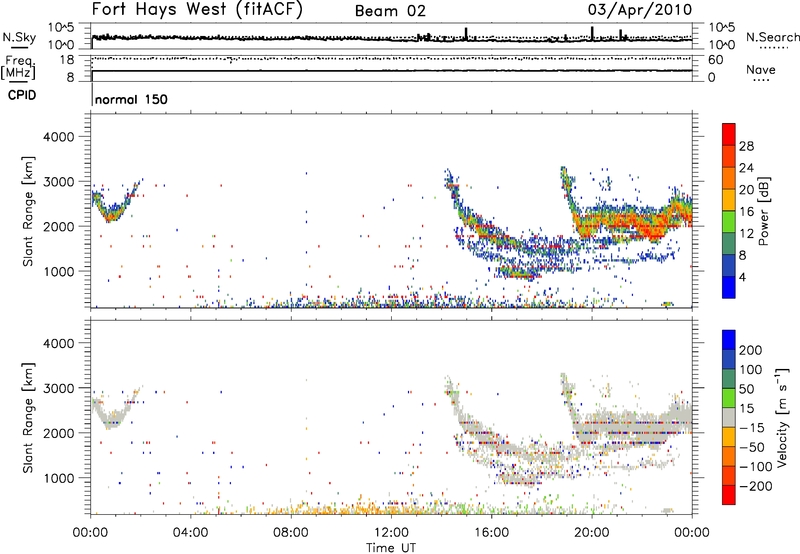Image resolution: width=800 pixels, height=554 pixels.
Task: Click the 'CPID' label
Action: click(x=22, y=95)
